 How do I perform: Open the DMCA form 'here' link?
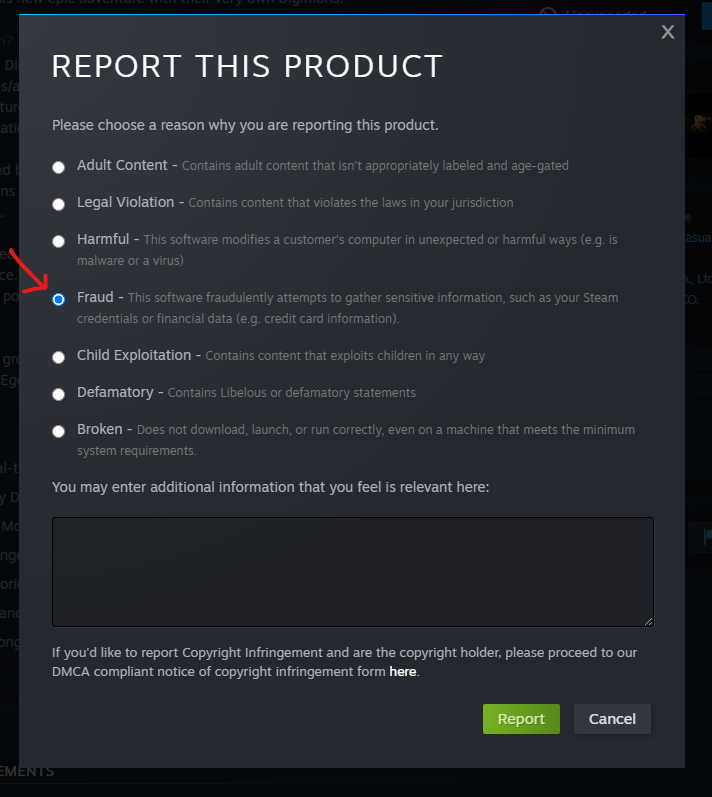click(x=403, y=671)
